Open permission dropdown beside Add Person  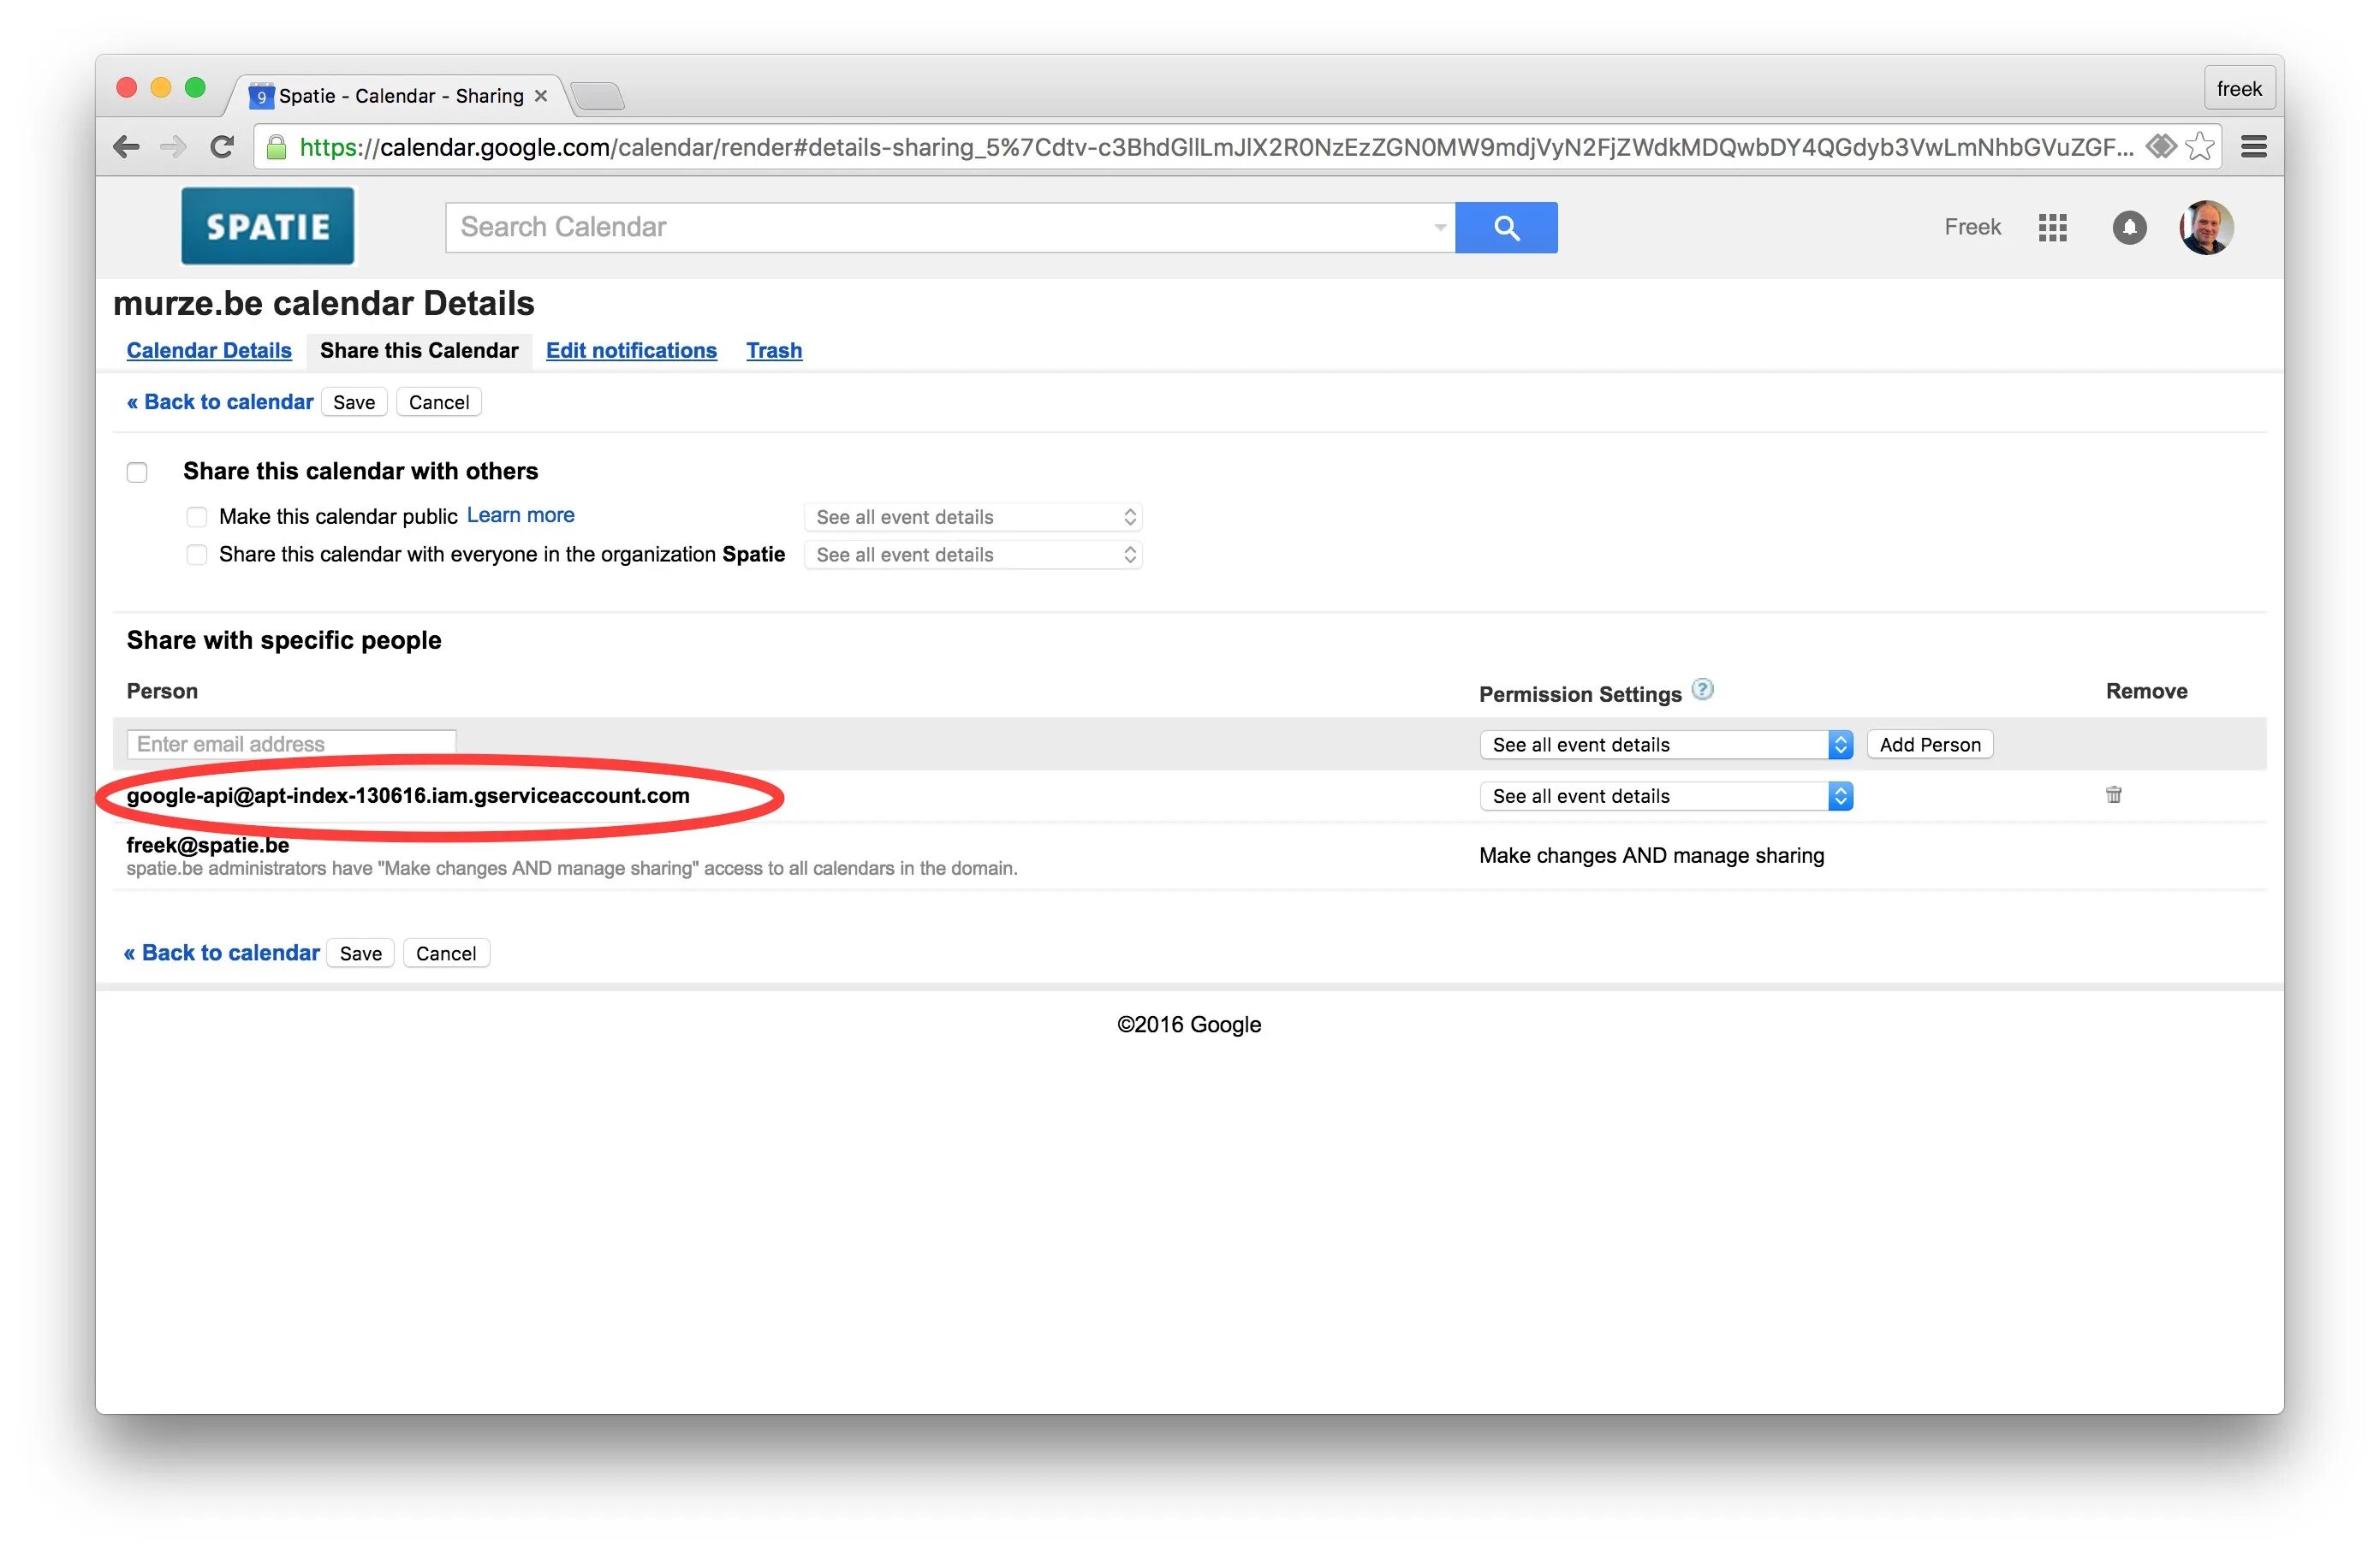coord(1666,744)
